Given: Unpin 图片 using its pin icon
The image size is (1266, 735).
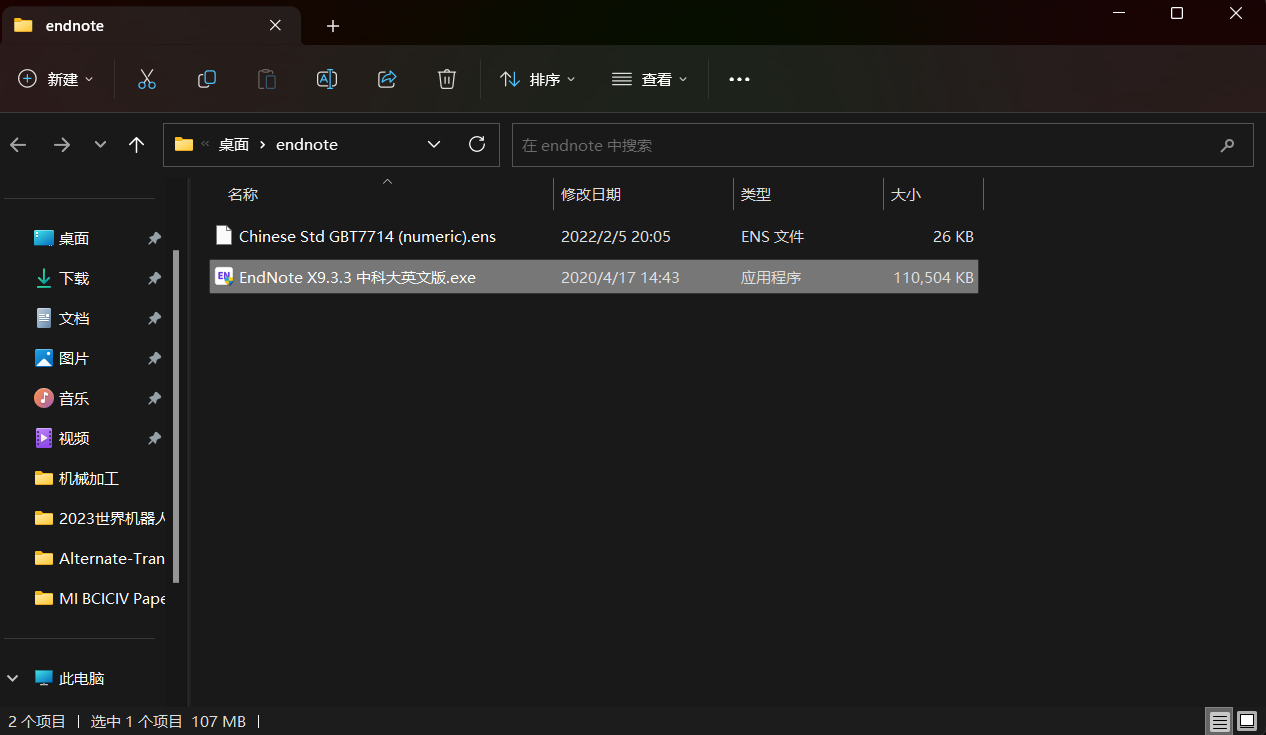Looking at the screenshot, I should pyautogui.click(x=154, y=358).
